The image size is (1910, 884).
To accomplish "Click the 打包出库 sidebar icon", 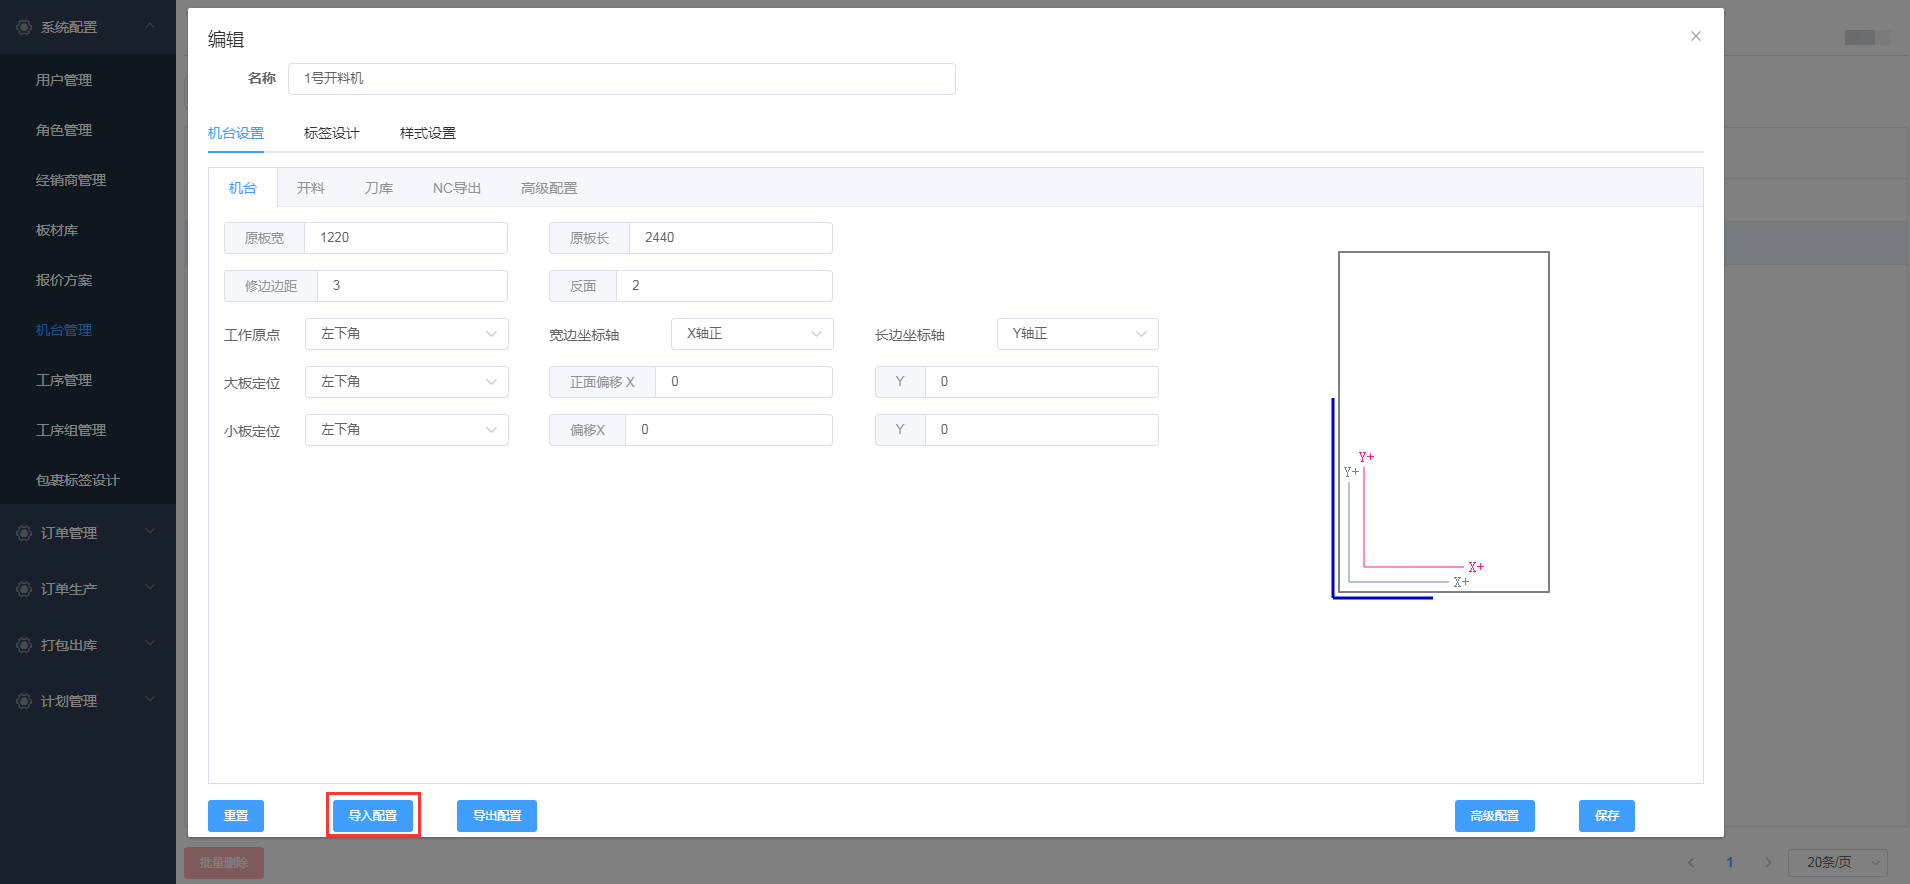I will (x=24, y=645).
